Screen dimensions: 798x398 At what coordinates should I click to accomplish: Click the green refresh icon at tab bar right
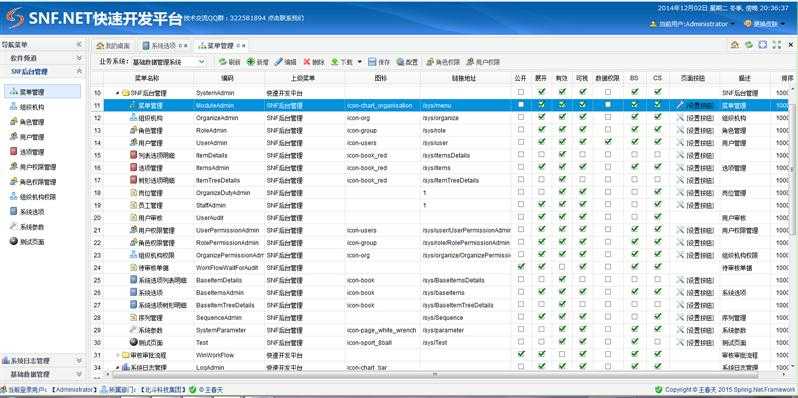pyautogui.click(x=749, y=45)
